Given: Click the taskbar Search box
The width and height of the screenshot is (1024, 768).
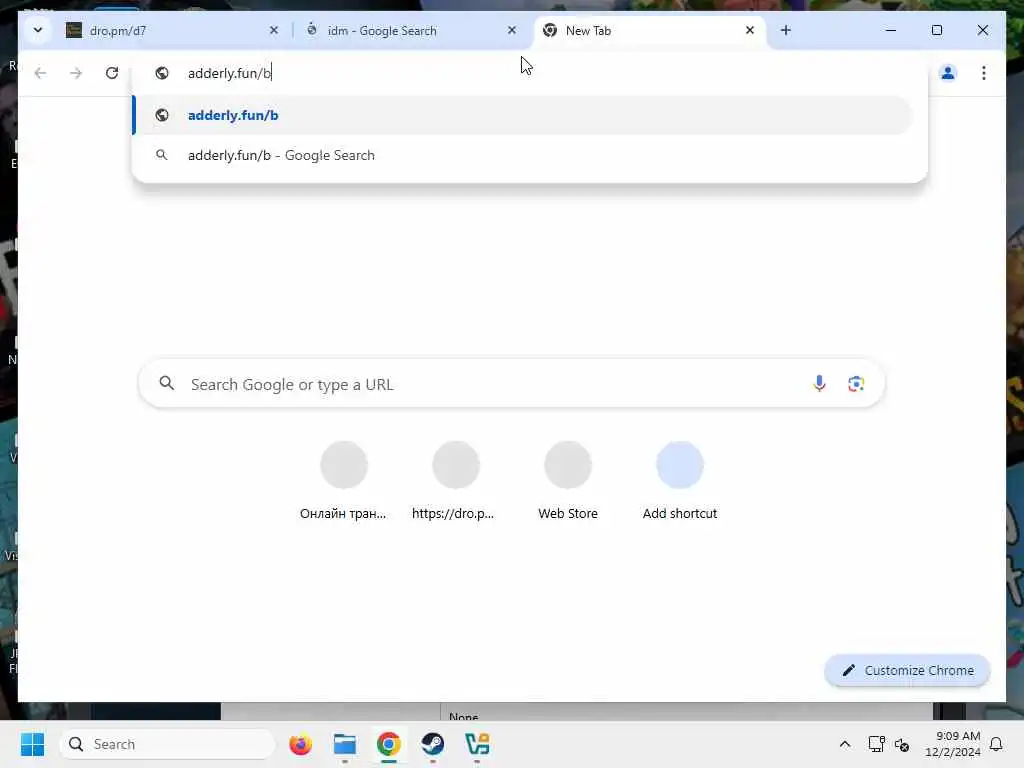Looking at the screenshot, I should [x=167, y=744].
